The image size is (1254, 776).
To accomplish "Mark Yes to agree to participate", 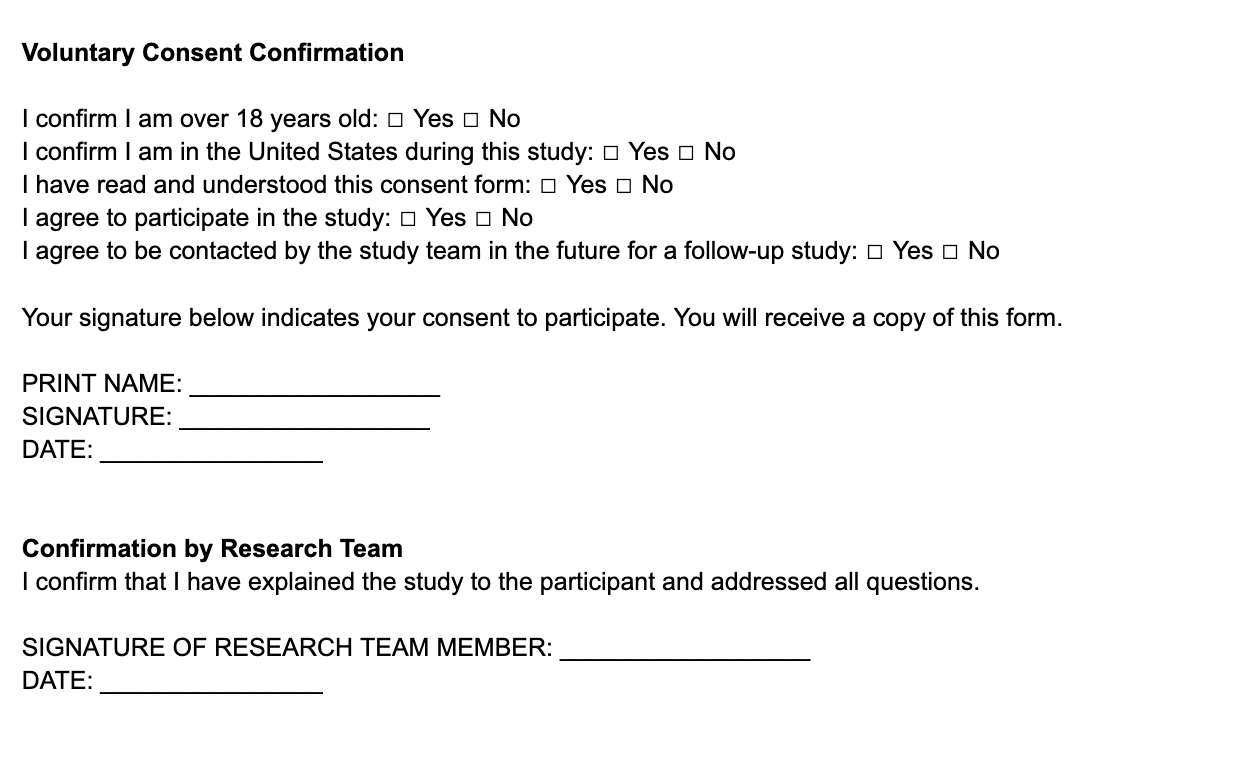I will click(408, 219).
